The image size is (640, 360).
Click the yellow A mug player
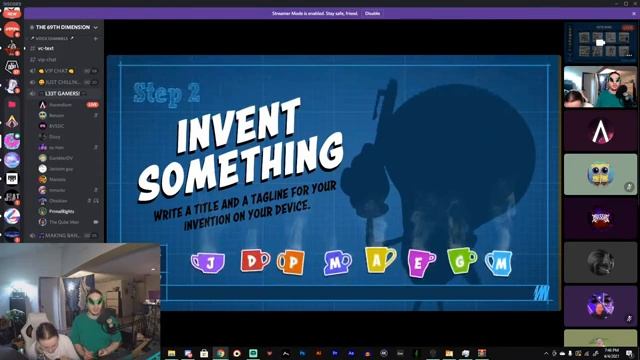(x=380, y=259)
